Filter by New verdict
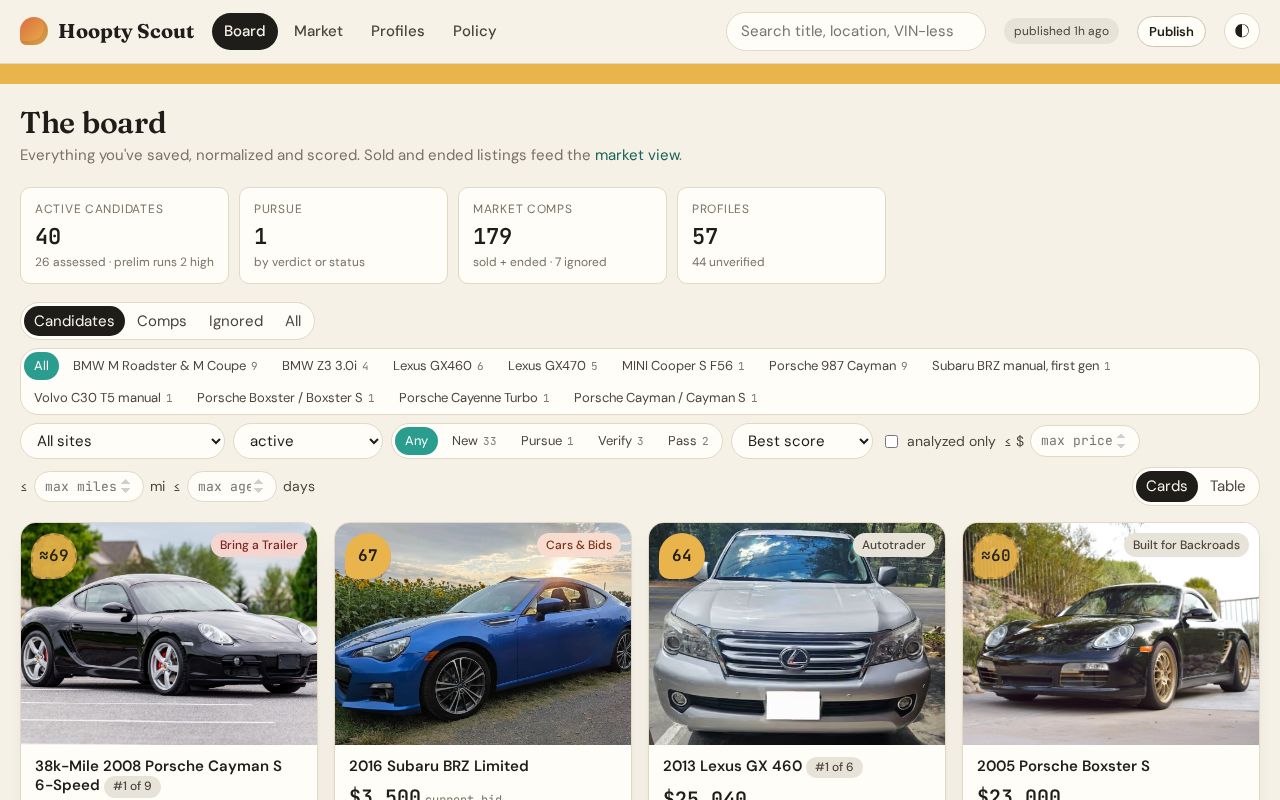Screen dimensions: 1280x800 pyautogui.click(x=474, y=441)
